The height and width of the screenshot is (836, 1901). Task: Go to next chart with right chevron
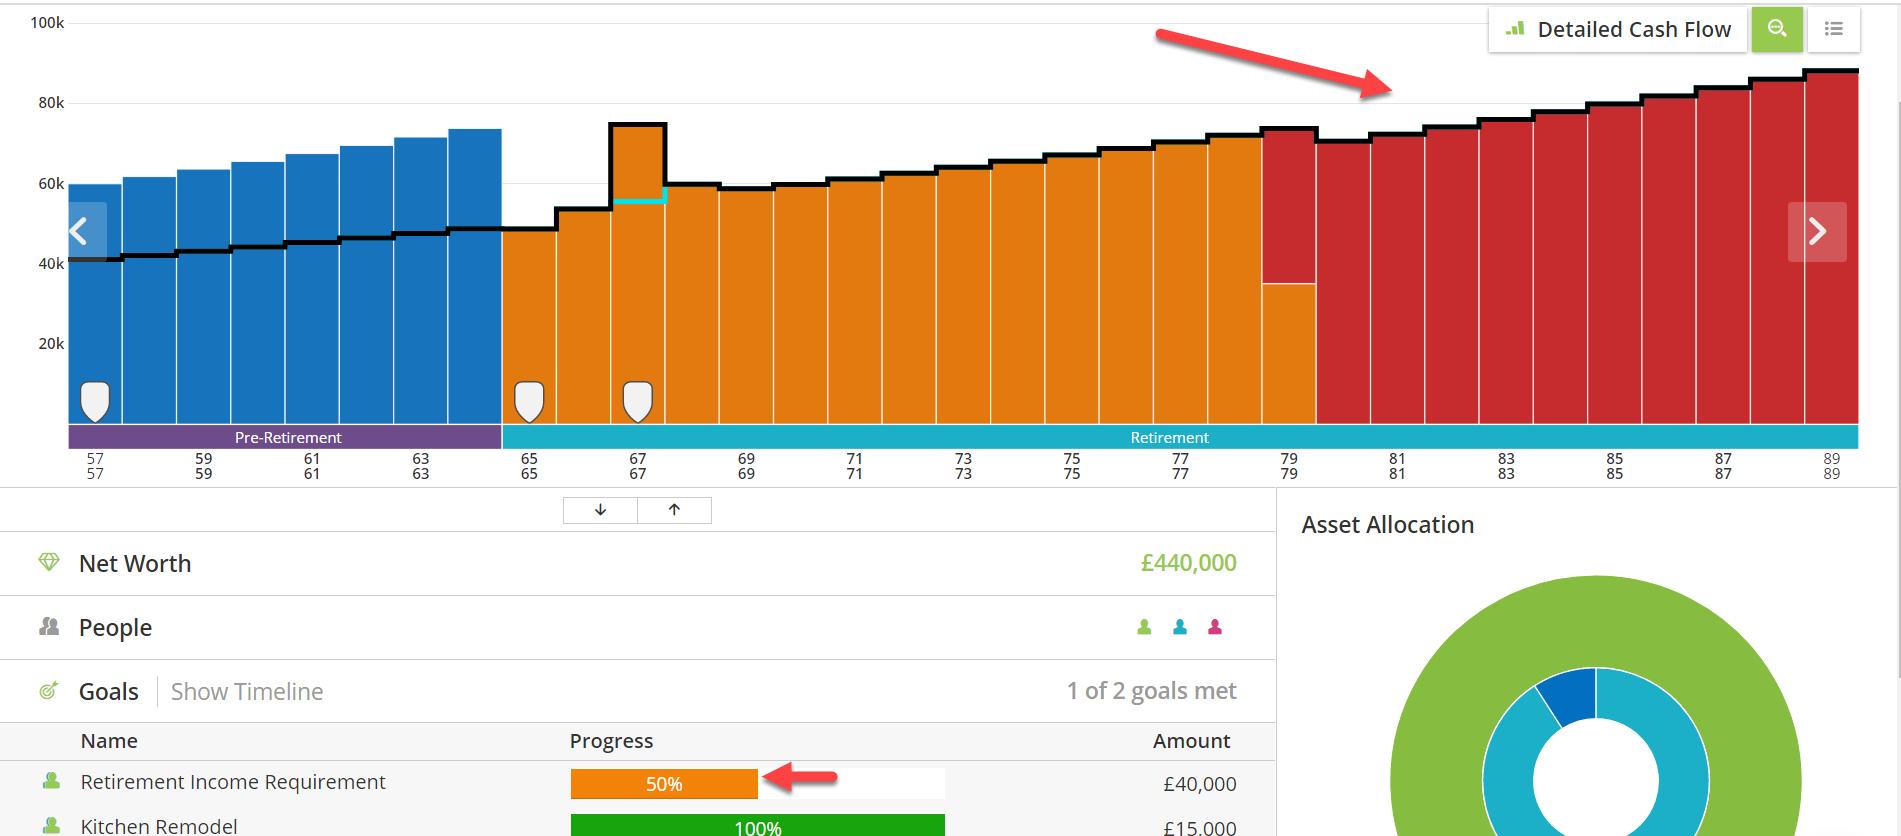pyautogui.click(x=1817, y=232)
